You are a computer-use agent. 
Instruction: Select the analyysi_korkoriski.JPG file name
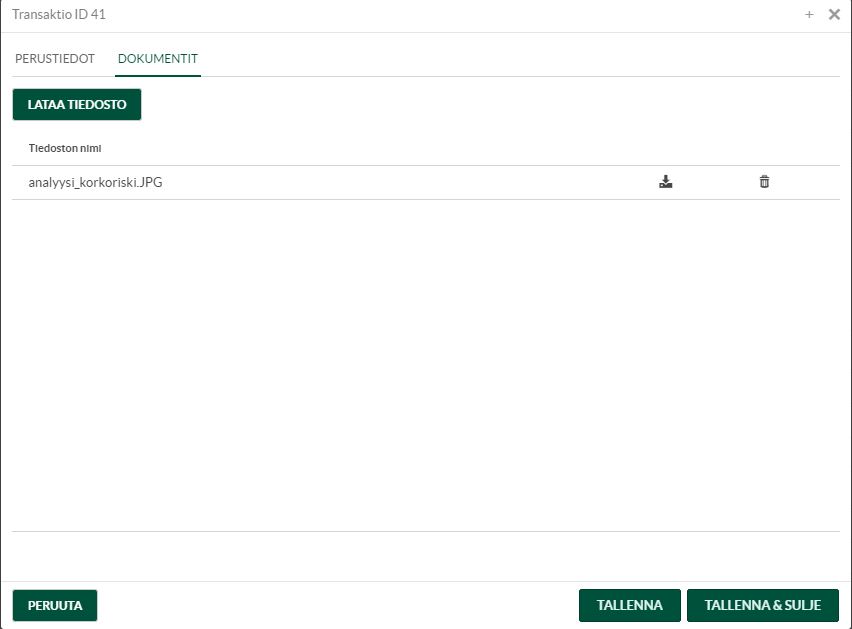(95, 182)
